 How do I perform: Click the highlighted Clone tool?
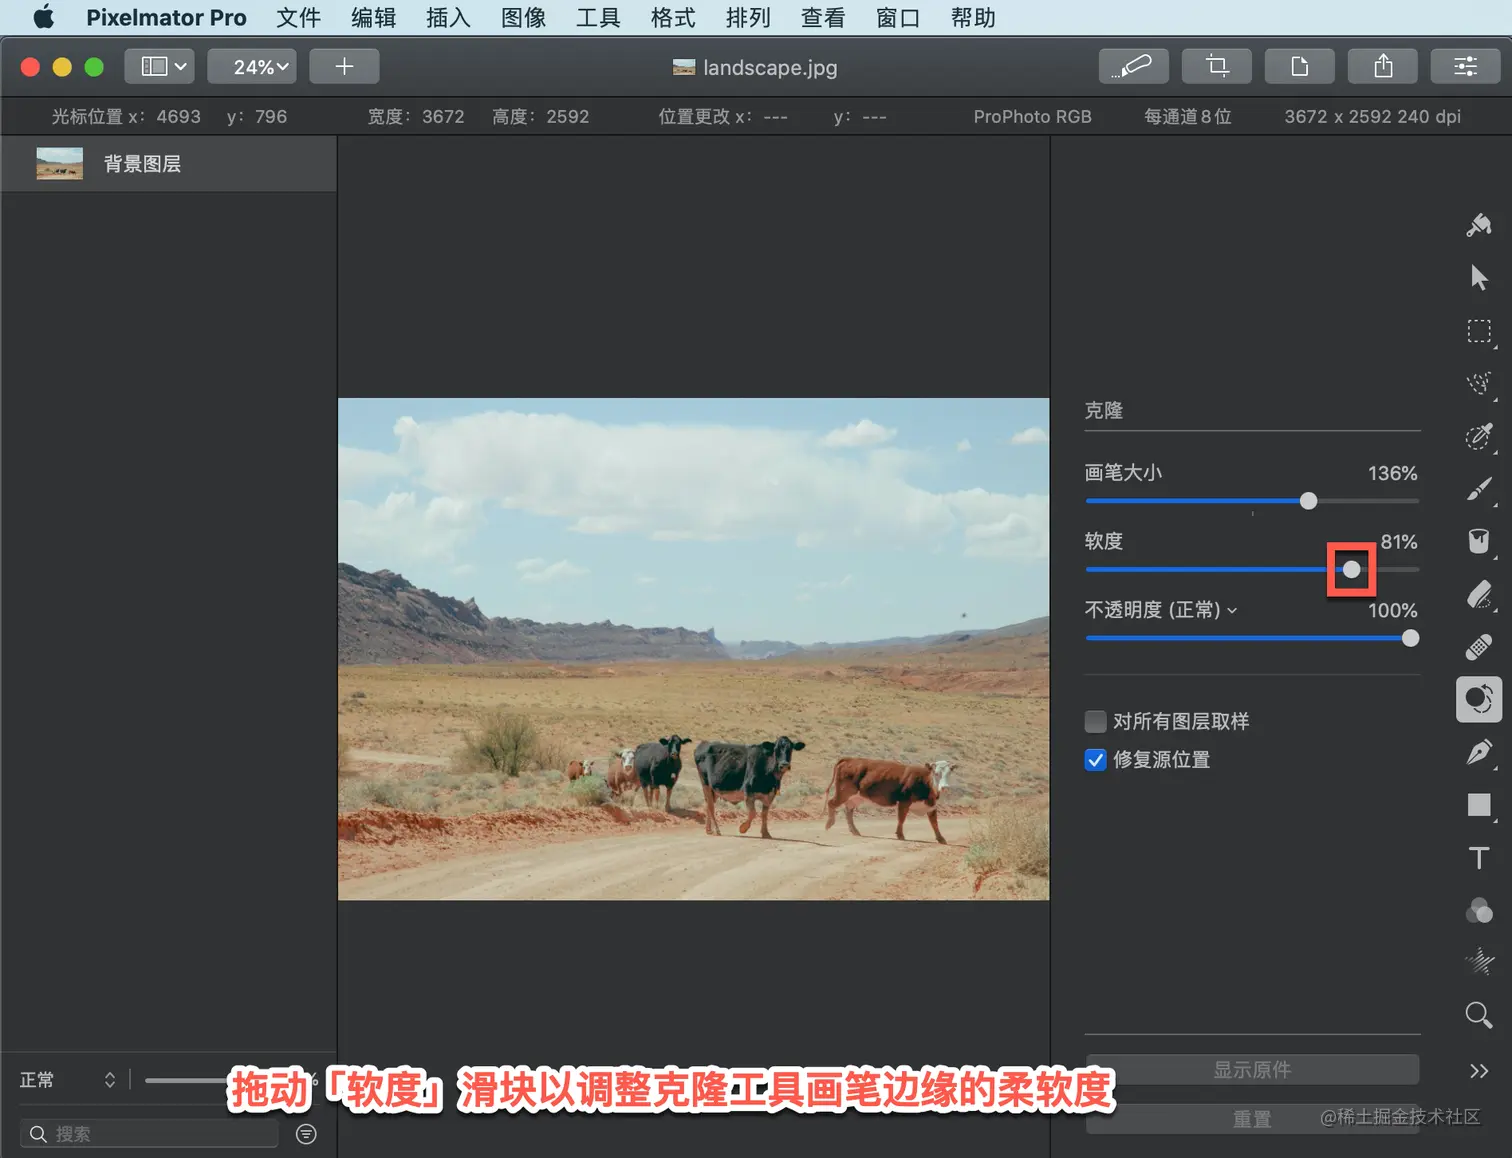(1479, 699)
